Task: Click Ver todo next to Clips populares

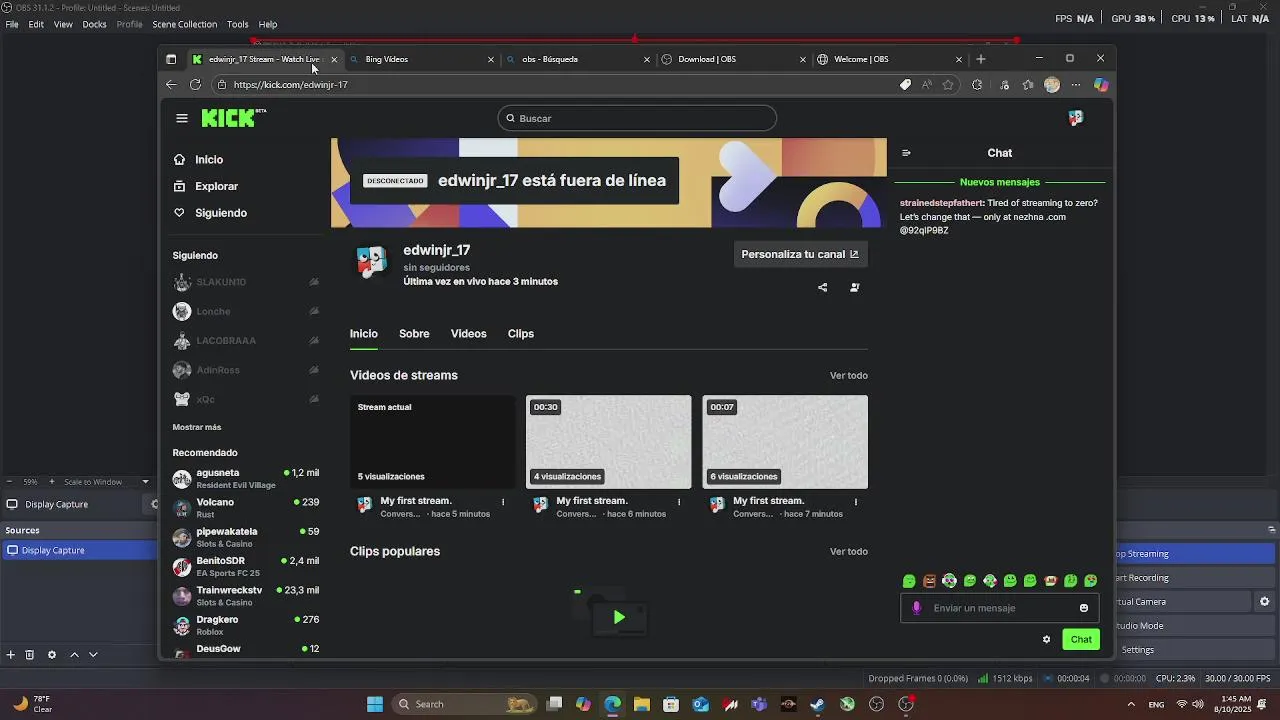Action: 849,552
